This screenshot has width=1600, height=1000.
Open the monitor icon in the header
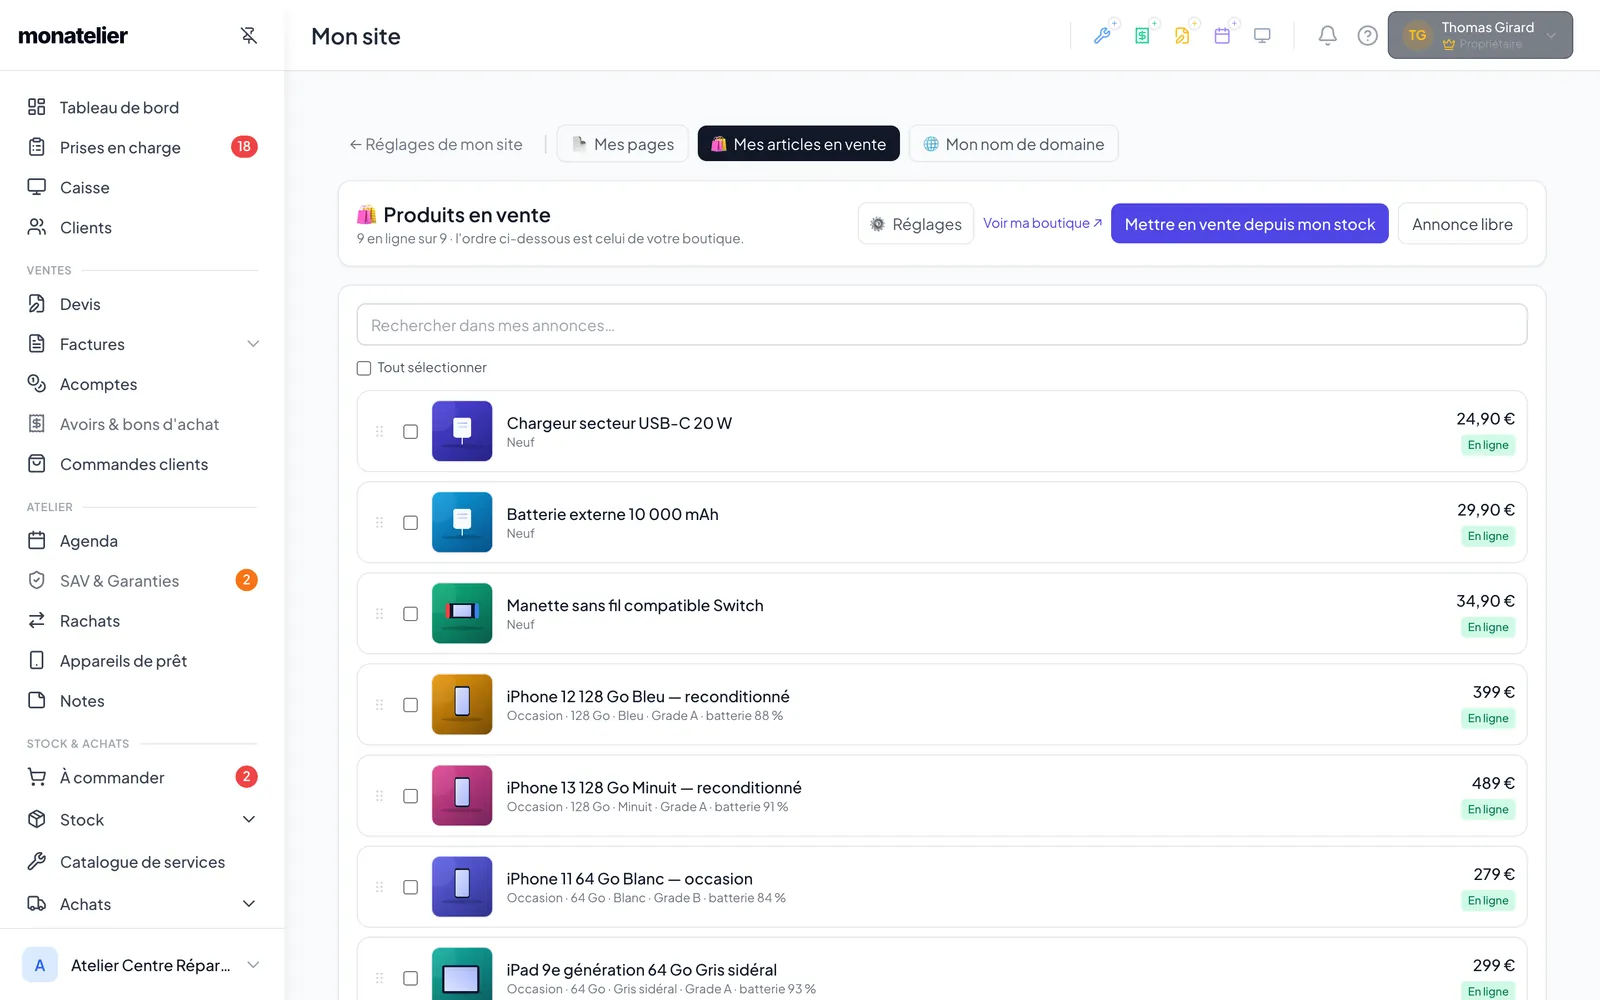[x=1262, y=36]
